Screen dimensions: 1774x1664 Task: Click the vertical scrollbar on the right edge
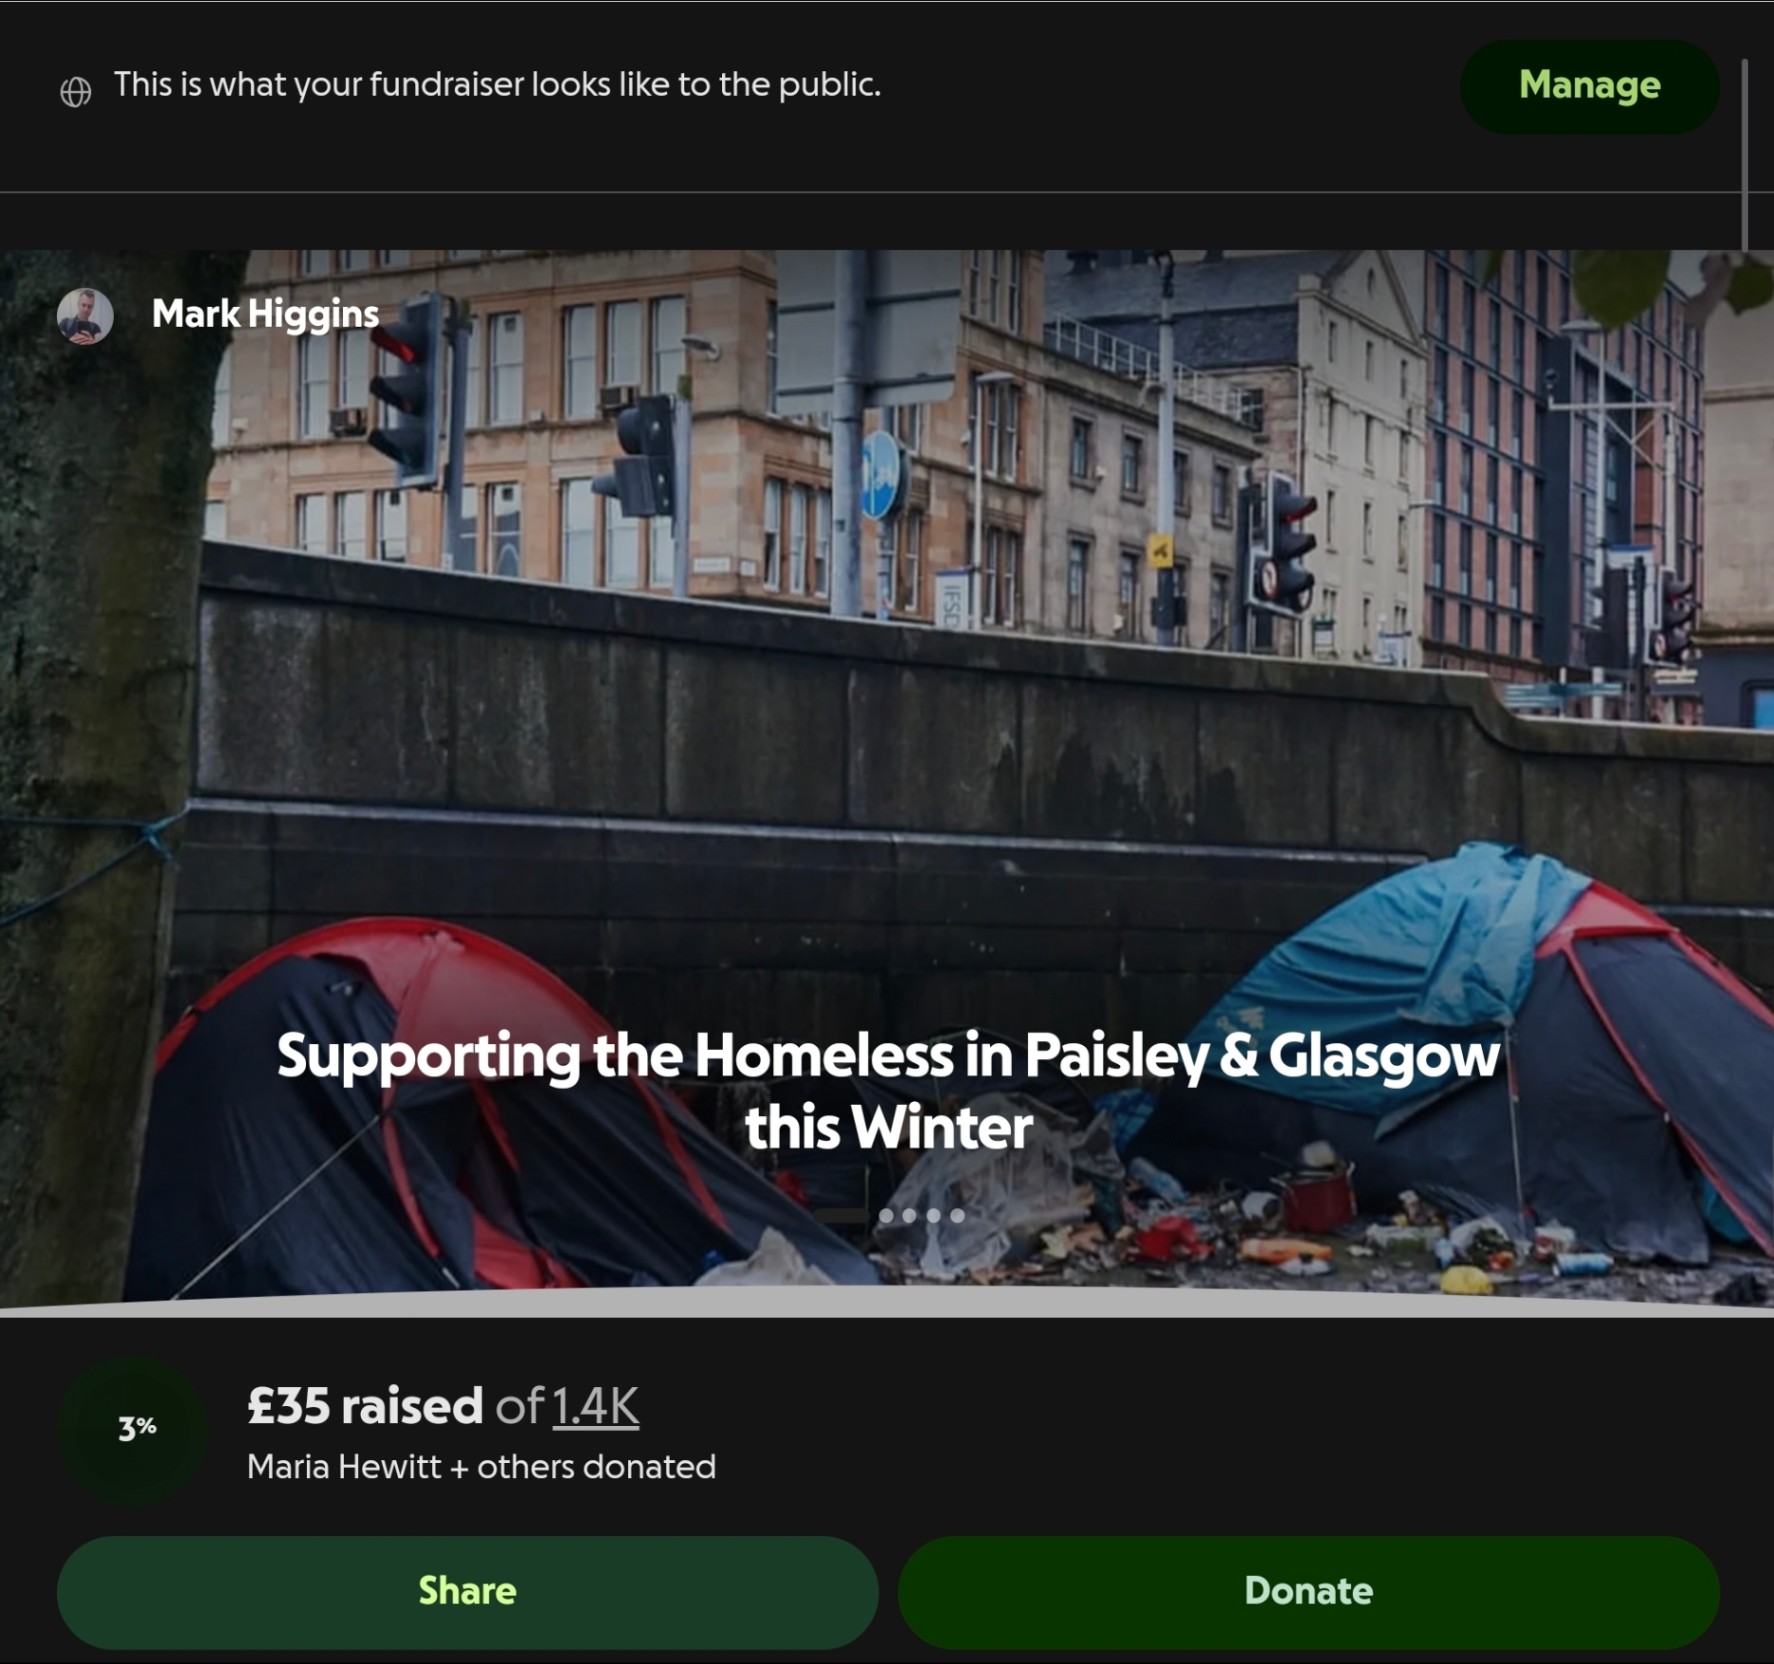click(x=1745, y=155)
